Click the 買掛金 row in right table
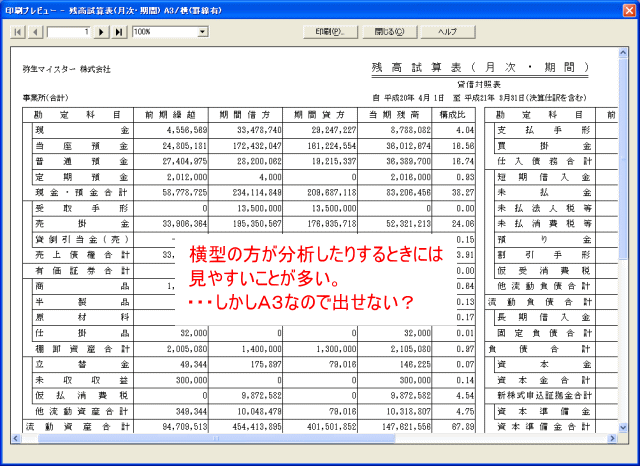 coord(544,146)
